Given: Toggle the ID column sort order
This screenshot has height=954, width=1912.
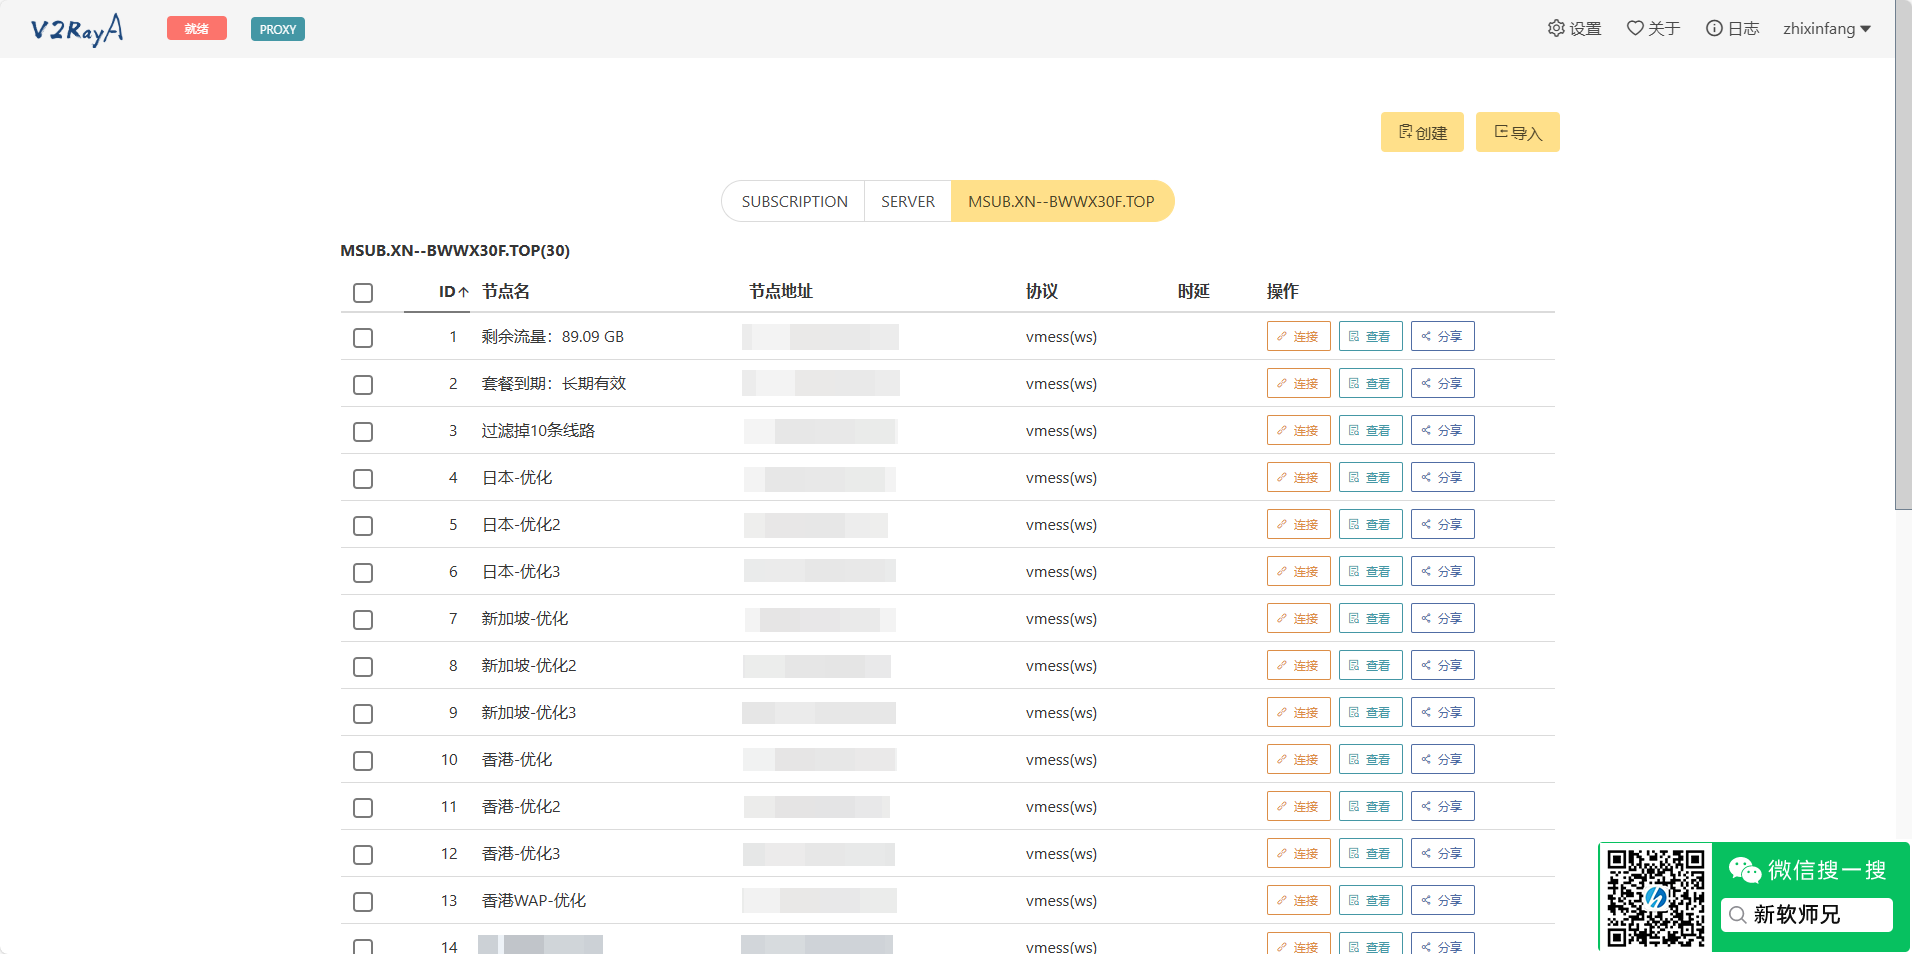Looking at the screenshot, I should click(x=452, y=291).
